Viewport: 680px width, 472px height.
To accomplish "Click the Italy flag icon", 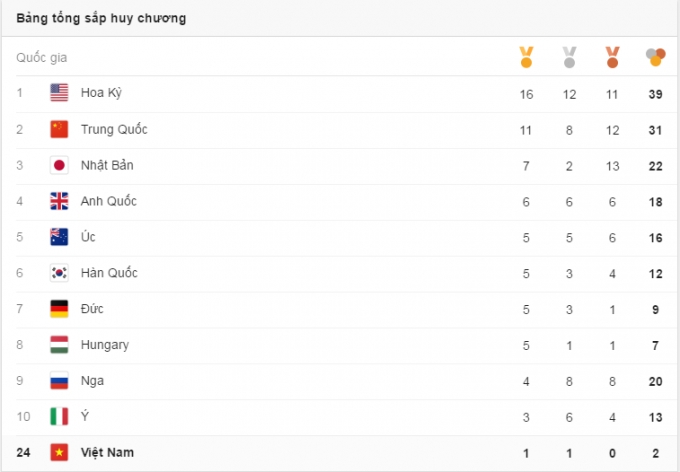I will tap(60, 417).
